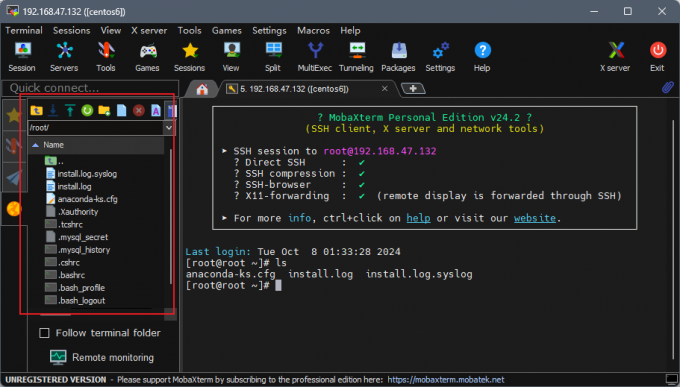Open the Help menu
680x387 pixels.
(x=350, y=30)
